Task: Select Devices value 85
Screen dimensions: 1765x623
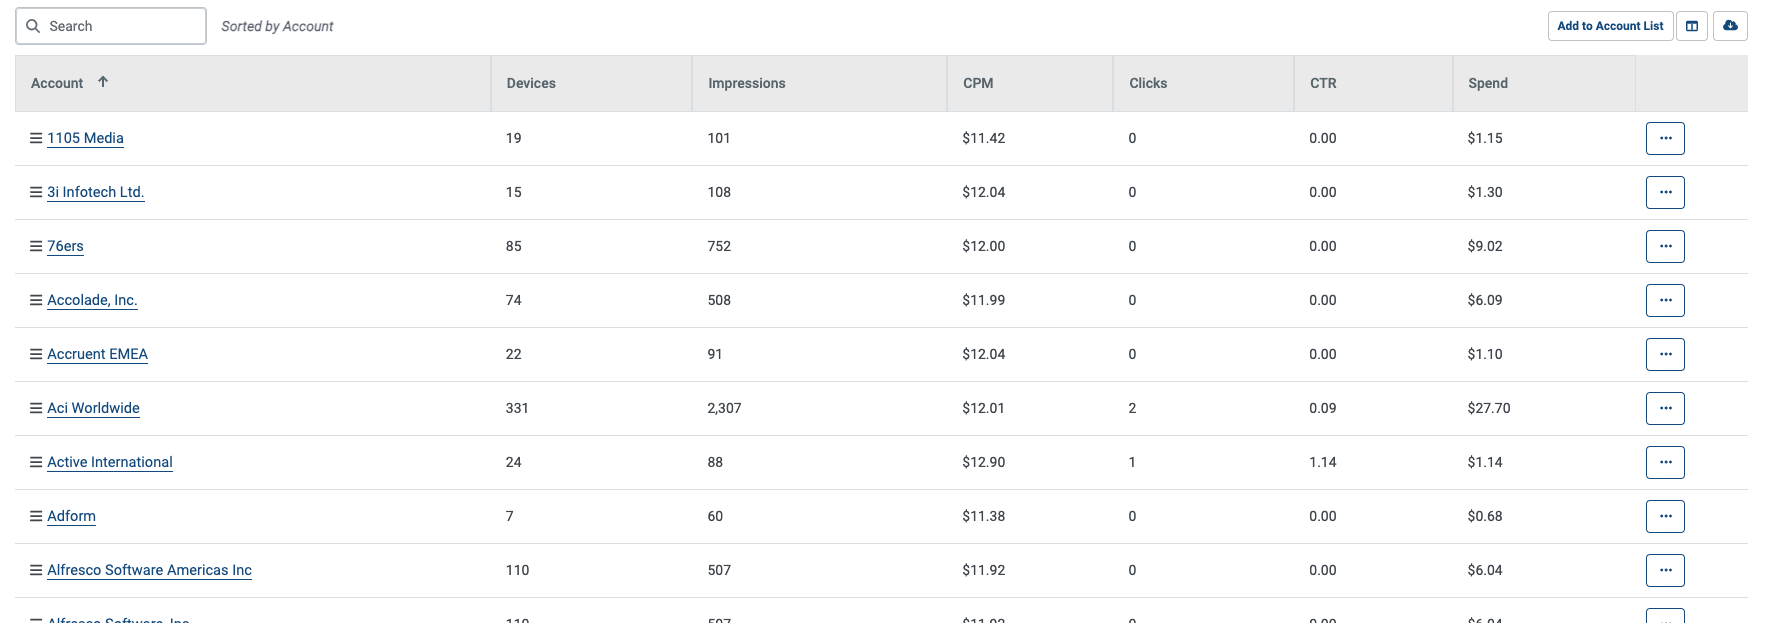Action: (514, 246)
